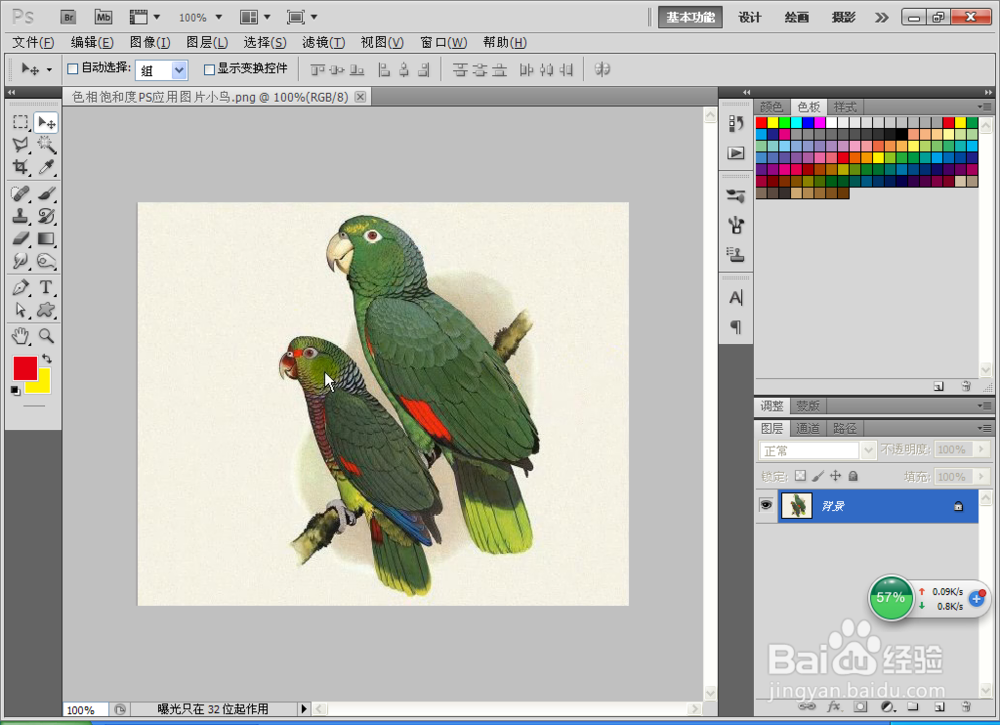The width and height of the screenshot is (1000, 725).
Task: Switch to Photography workspace
Action: tap(844, 17)
